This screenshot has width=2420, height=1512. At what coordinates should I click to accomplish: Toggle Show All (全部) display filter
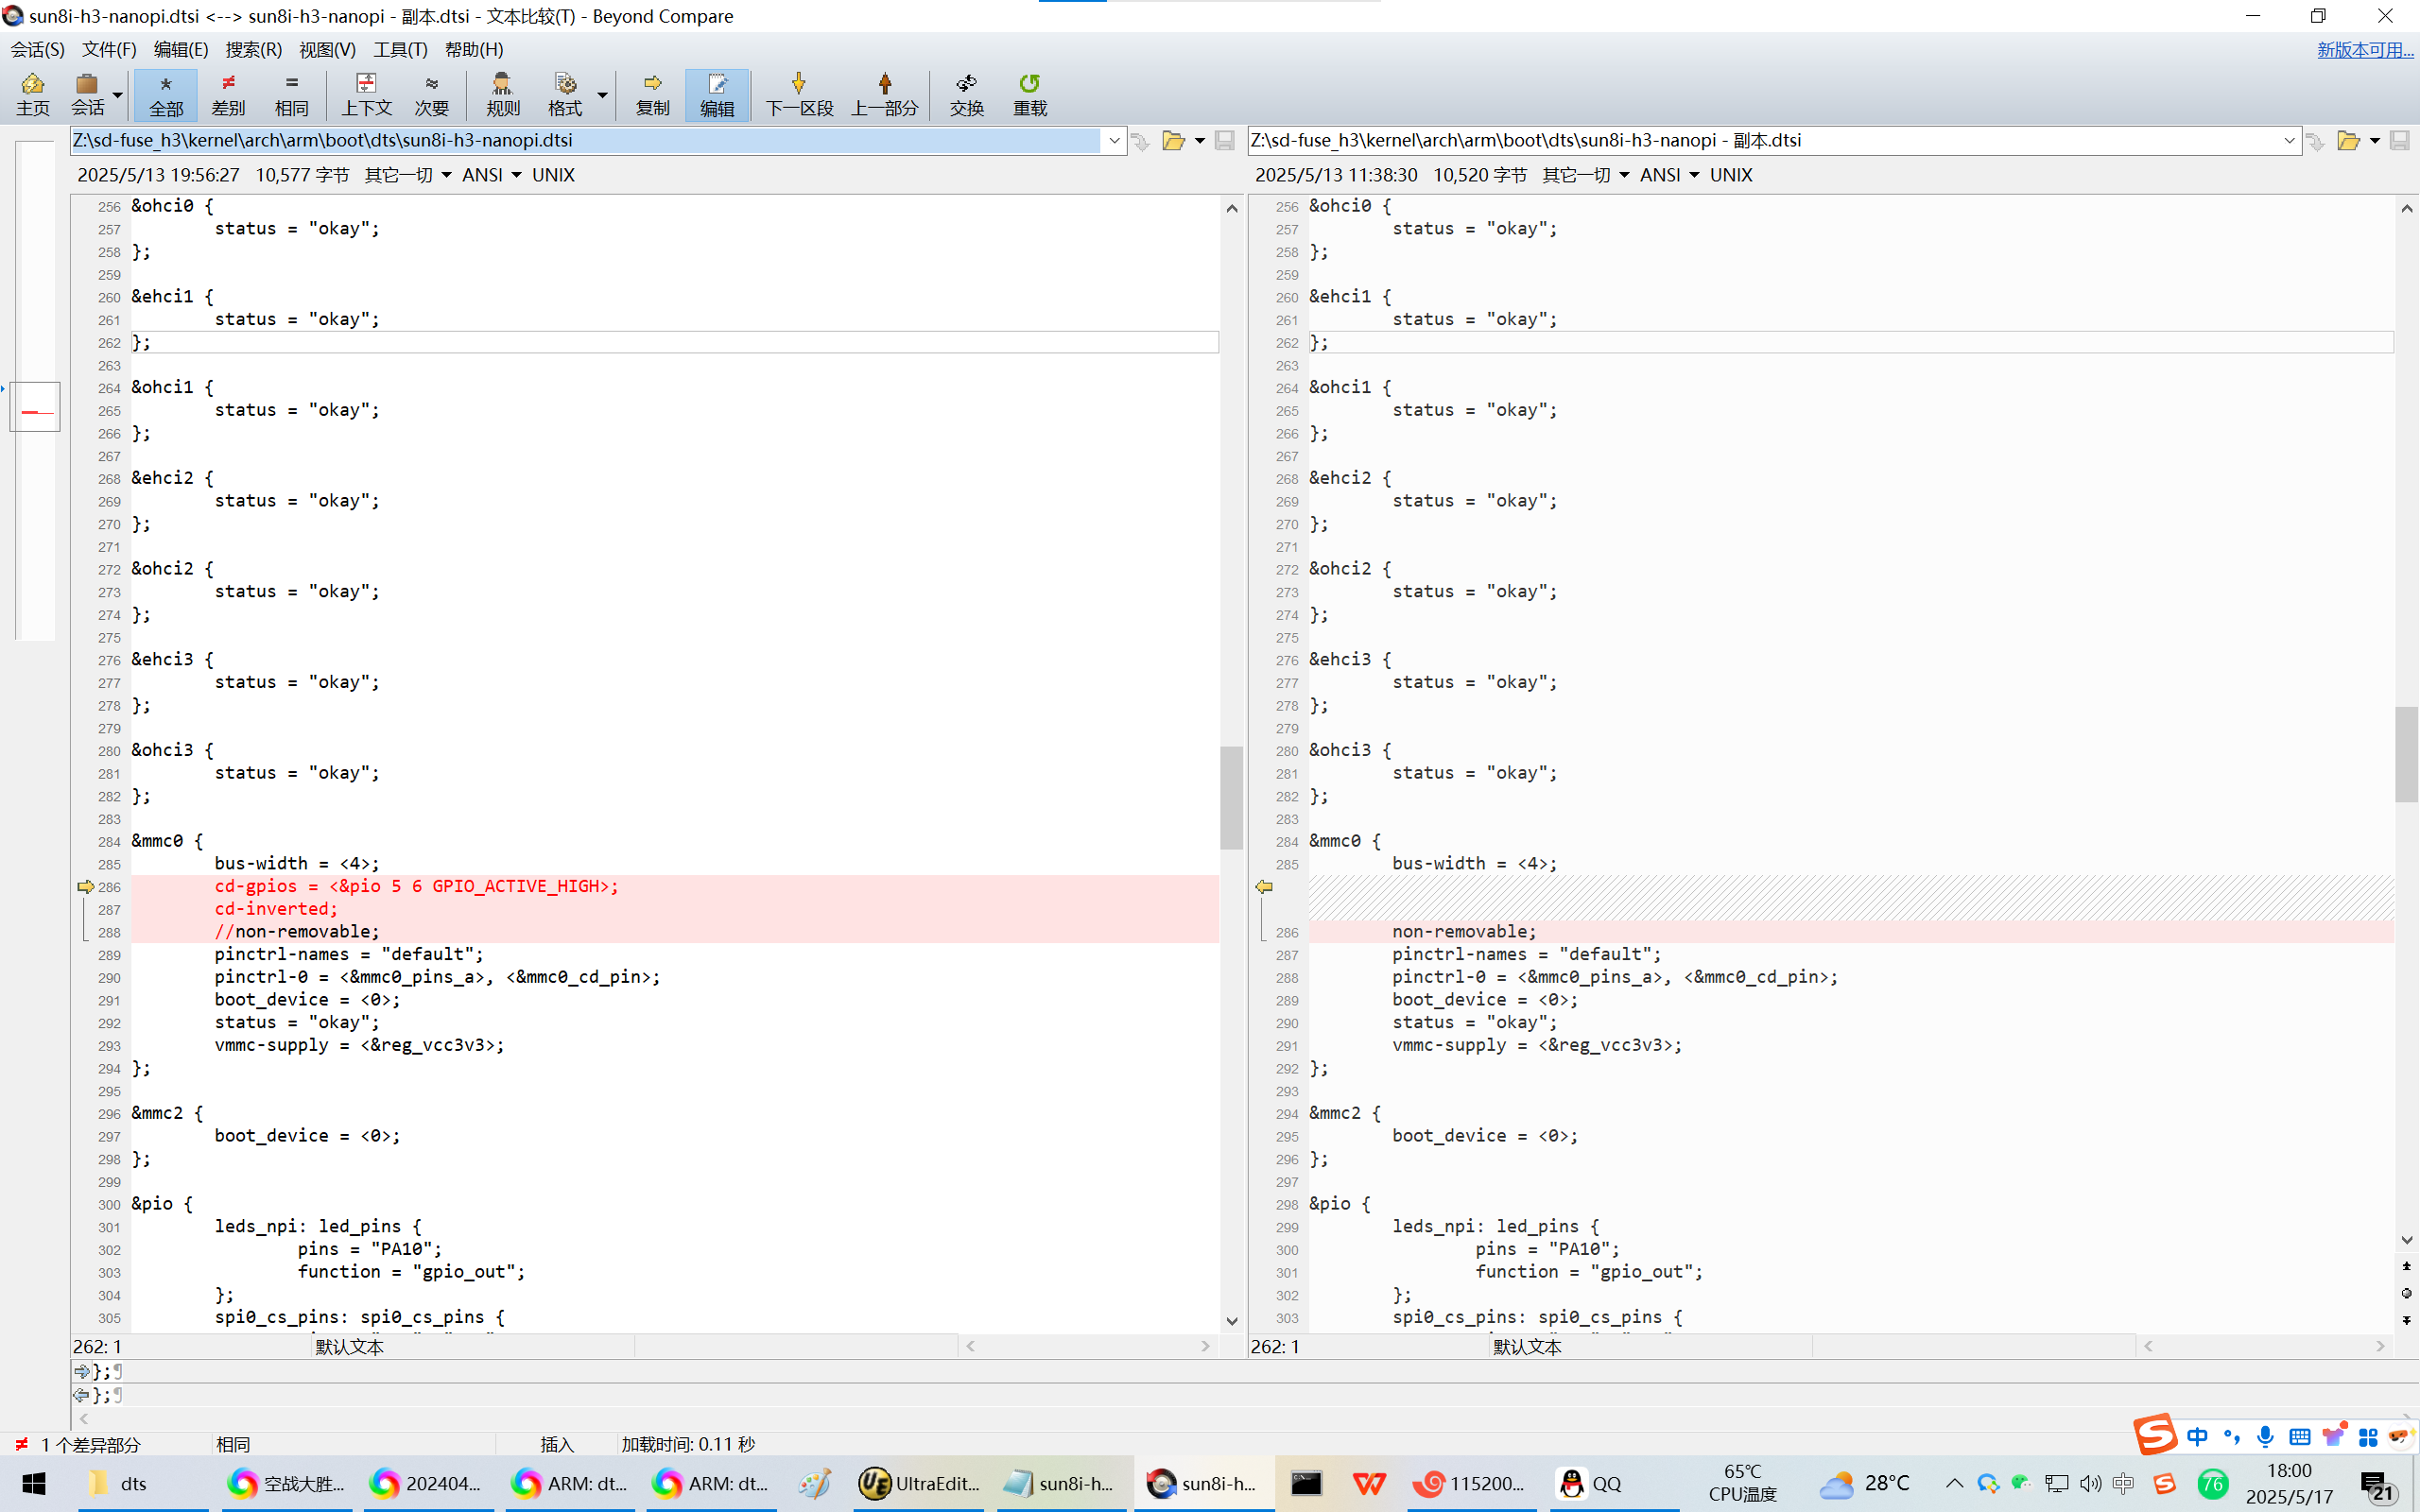[165, 94]
